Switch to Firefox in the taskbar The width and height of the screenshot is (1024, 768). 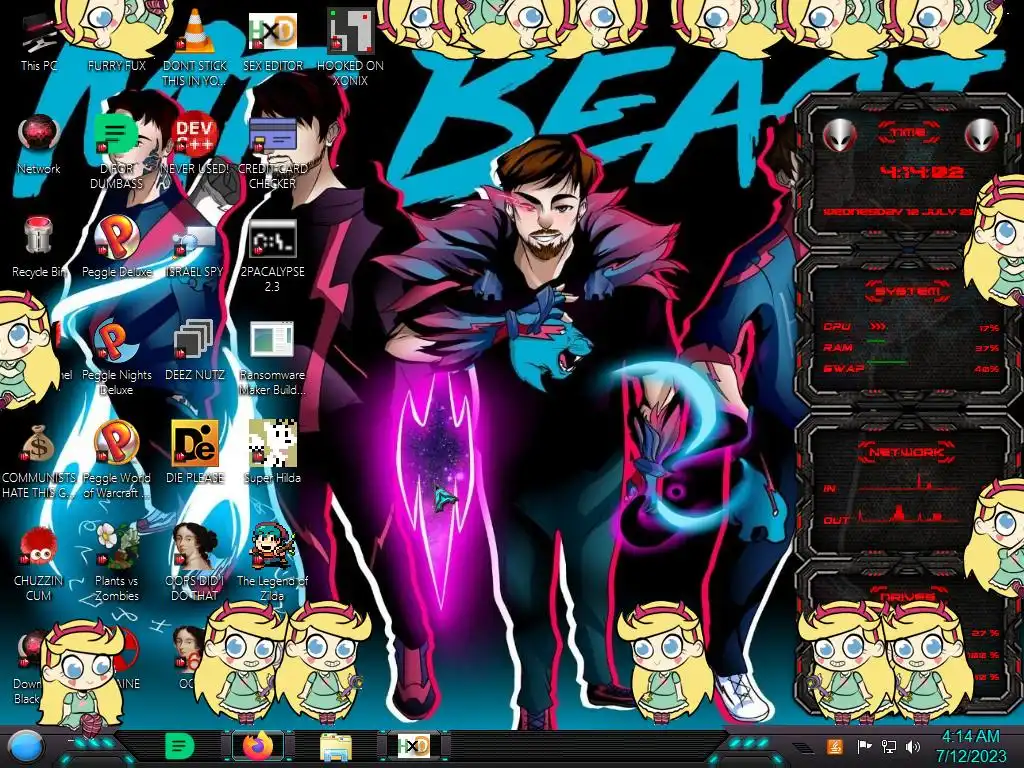pos(258,746)
